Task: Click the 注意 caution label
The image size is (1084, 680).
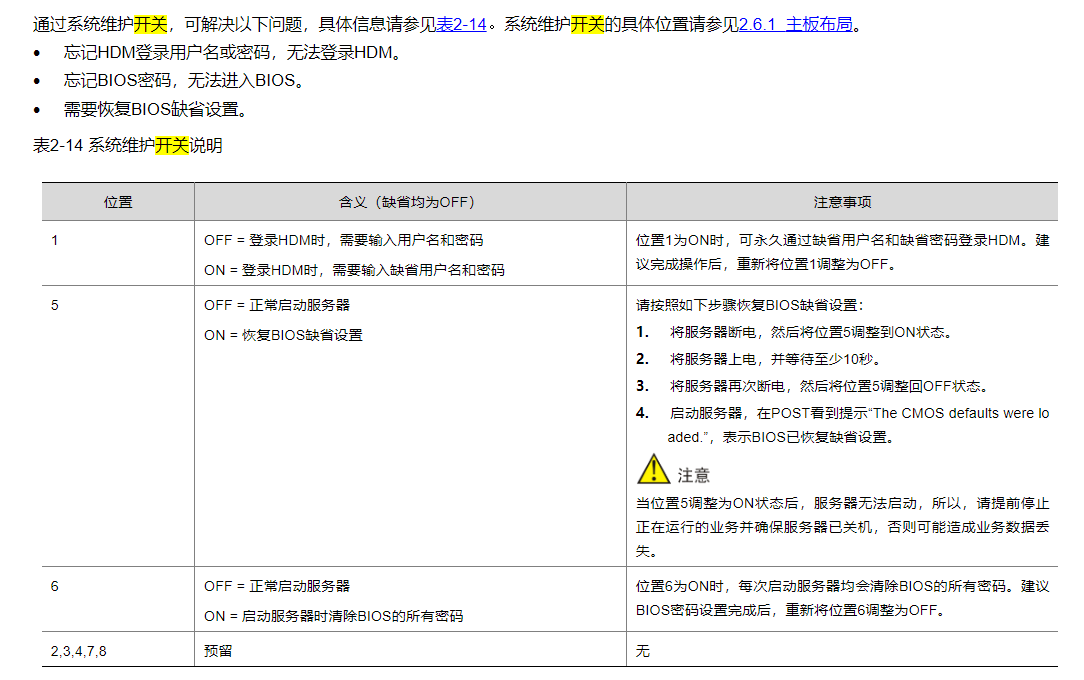Action: click(x=693, y=475)
